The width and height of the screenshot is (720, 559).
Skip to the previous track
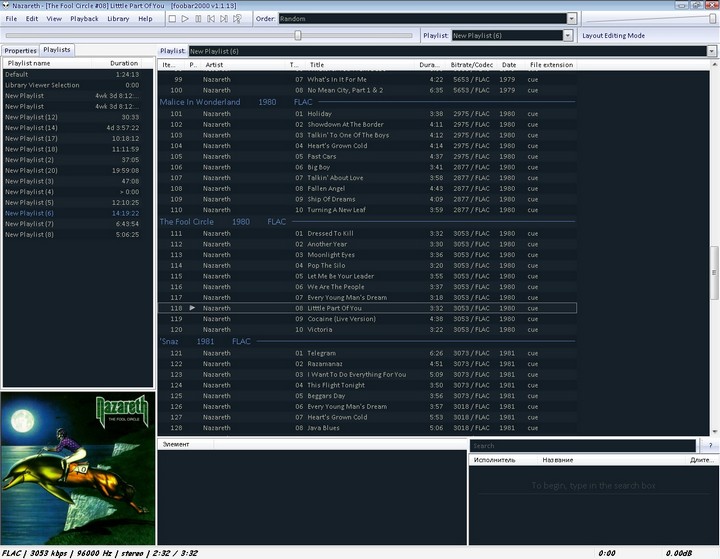coord(211,18)
